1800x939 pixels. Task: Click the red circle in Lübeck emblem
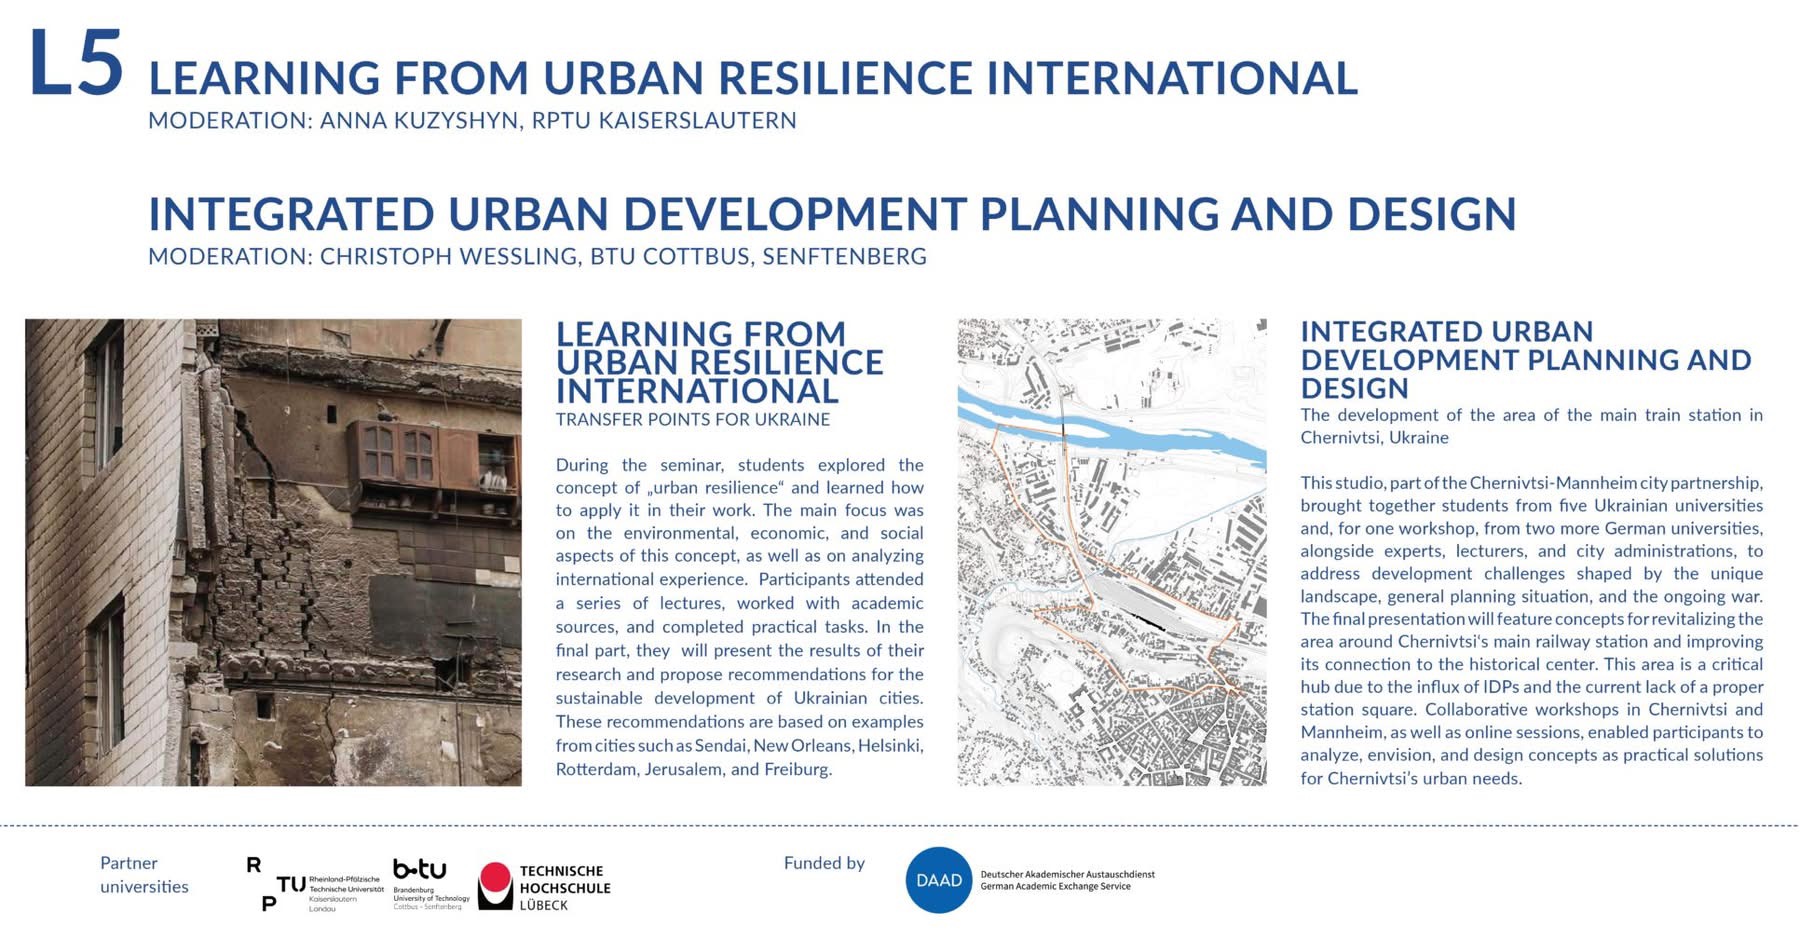(495, 878)
